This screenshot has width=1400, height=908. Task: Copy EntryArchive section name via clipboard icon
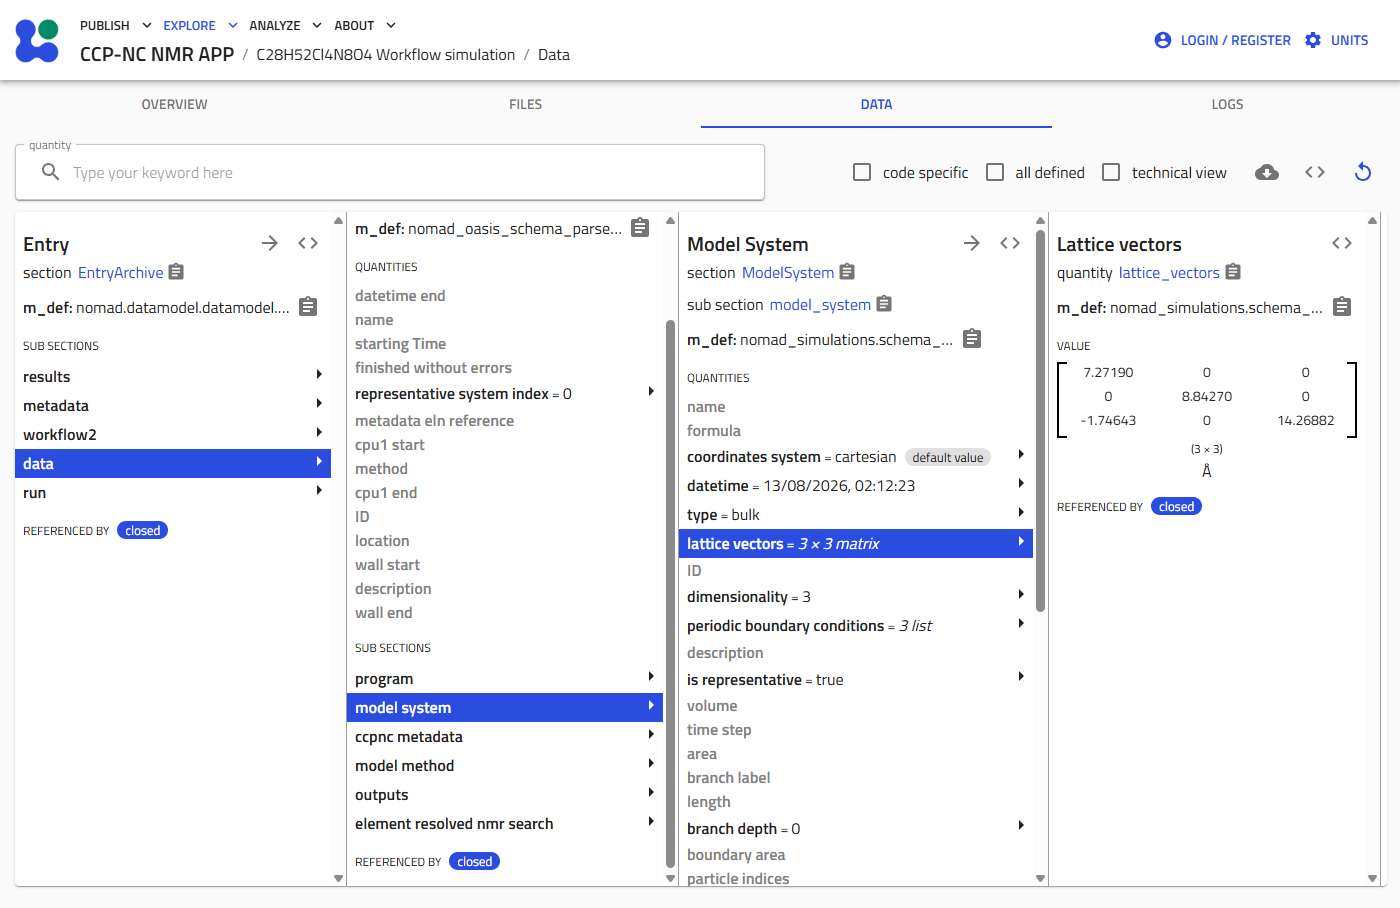pos(177,272)
